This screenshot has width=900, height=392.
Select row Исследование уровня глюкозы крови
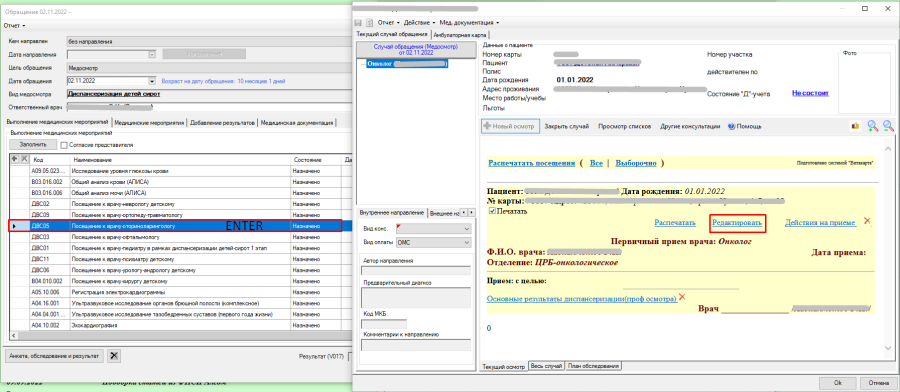tap(181, 171)
